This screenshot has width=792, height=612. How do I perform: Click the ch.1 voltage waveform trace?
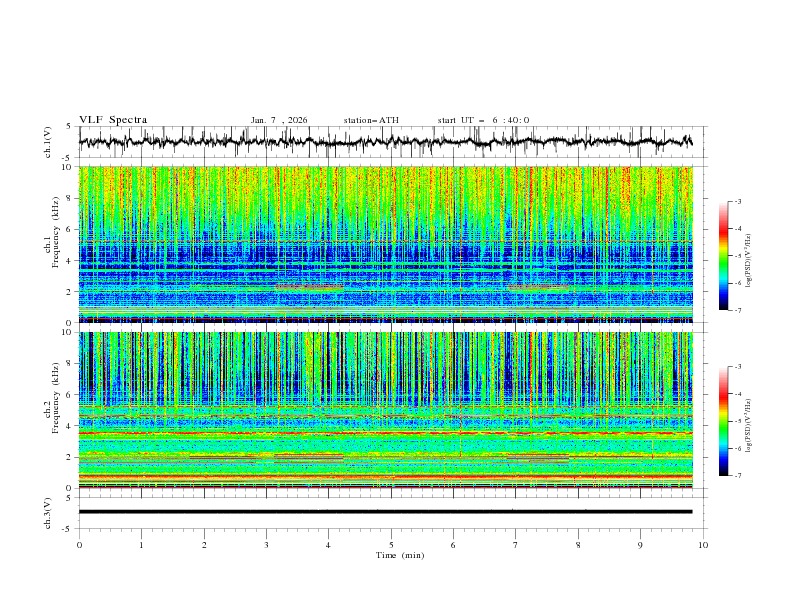coord(385,142)
